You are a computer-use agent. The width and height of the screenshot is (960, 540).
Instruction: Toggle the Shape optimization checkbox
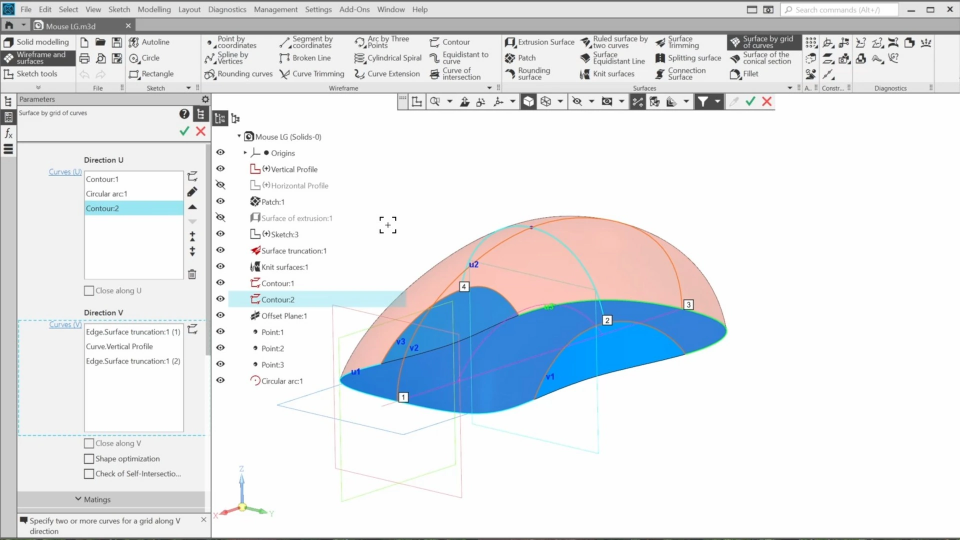tap(89, 459)
